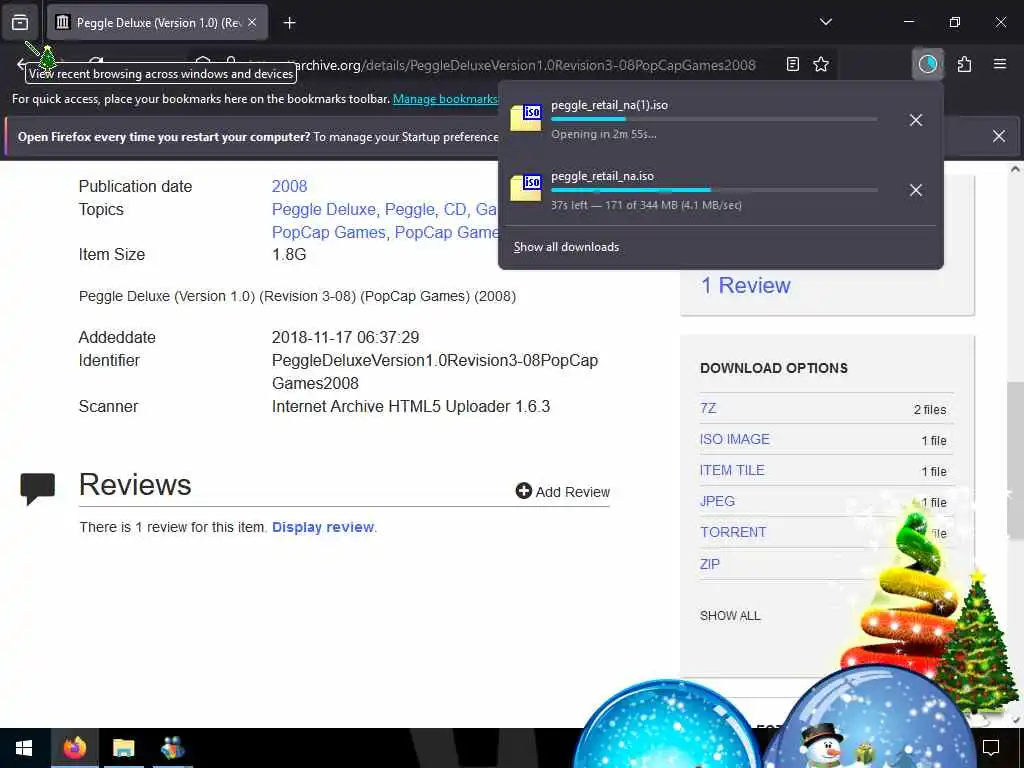1024x768 pixels.
Task: Open the PopCap Games topic link
Action: tap(328, 232)
